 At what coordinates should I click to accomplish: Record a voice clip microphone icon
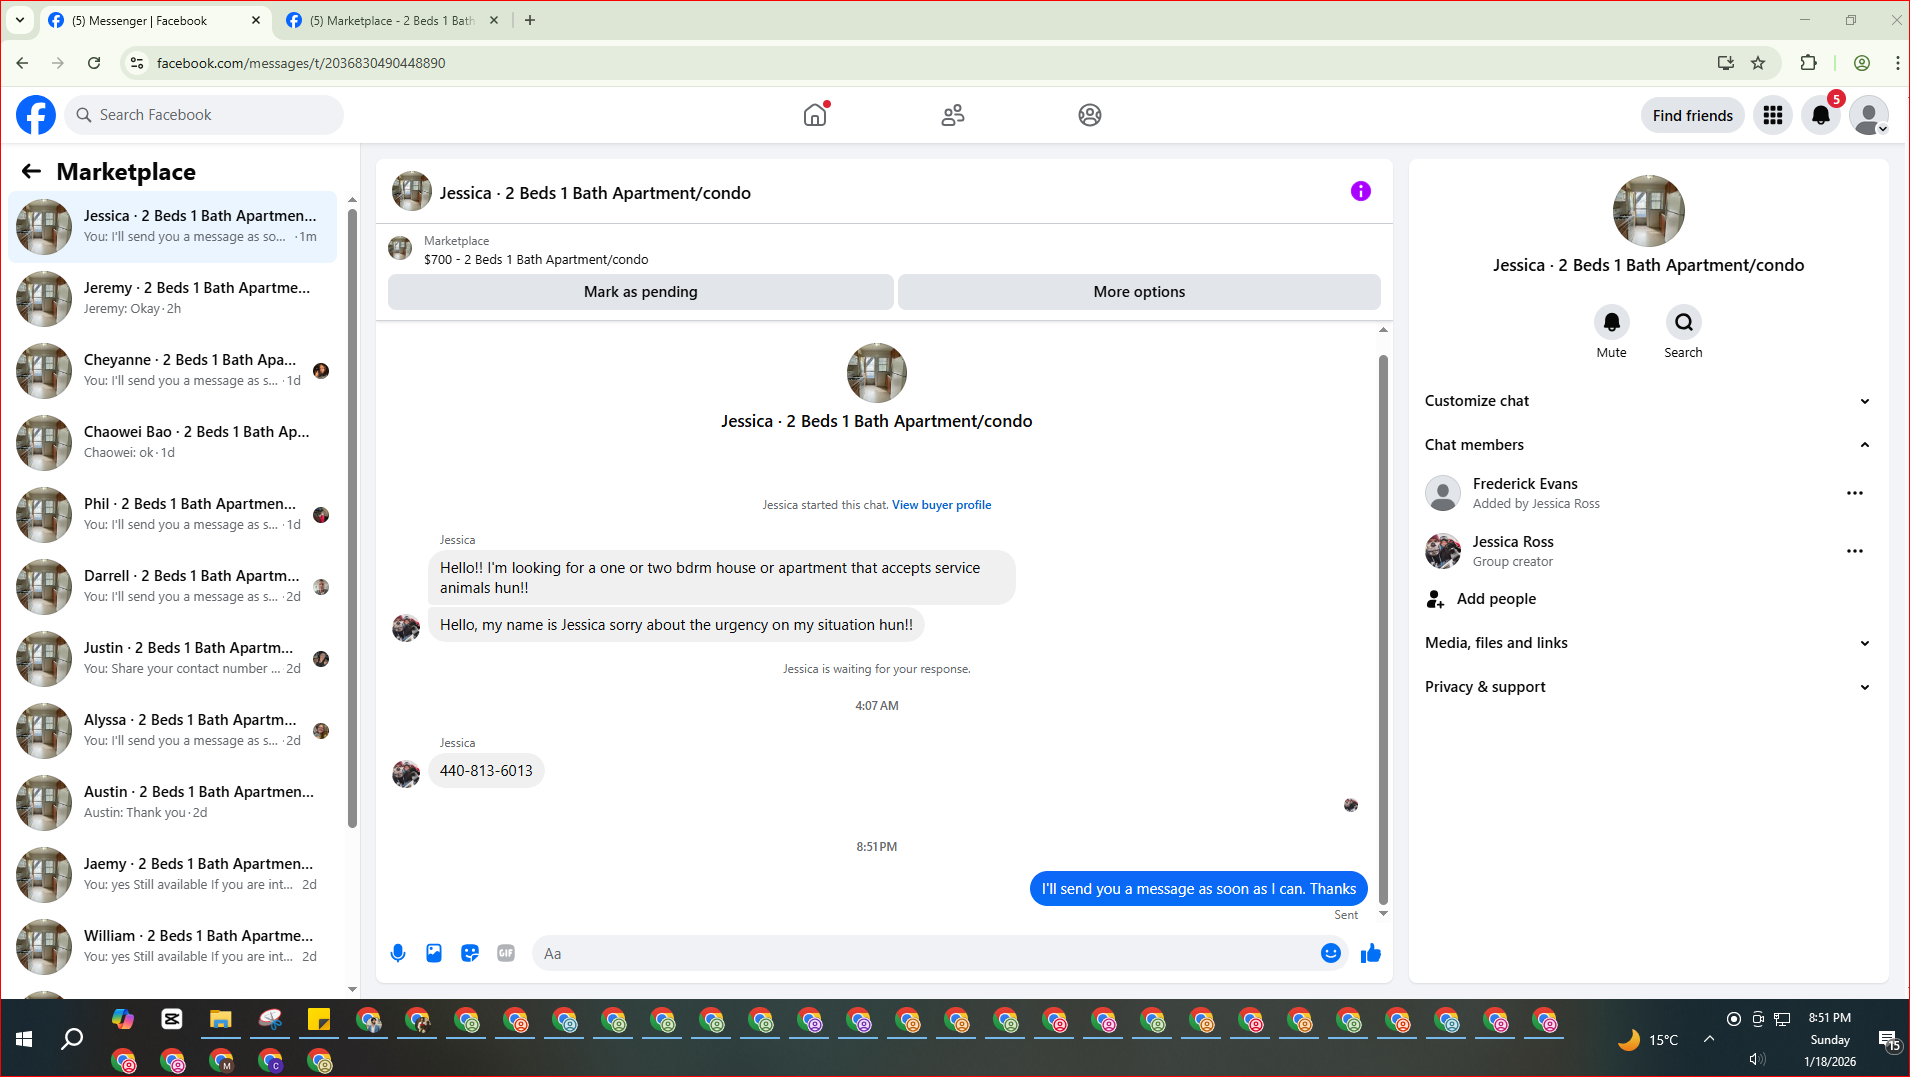coord(398,953)
